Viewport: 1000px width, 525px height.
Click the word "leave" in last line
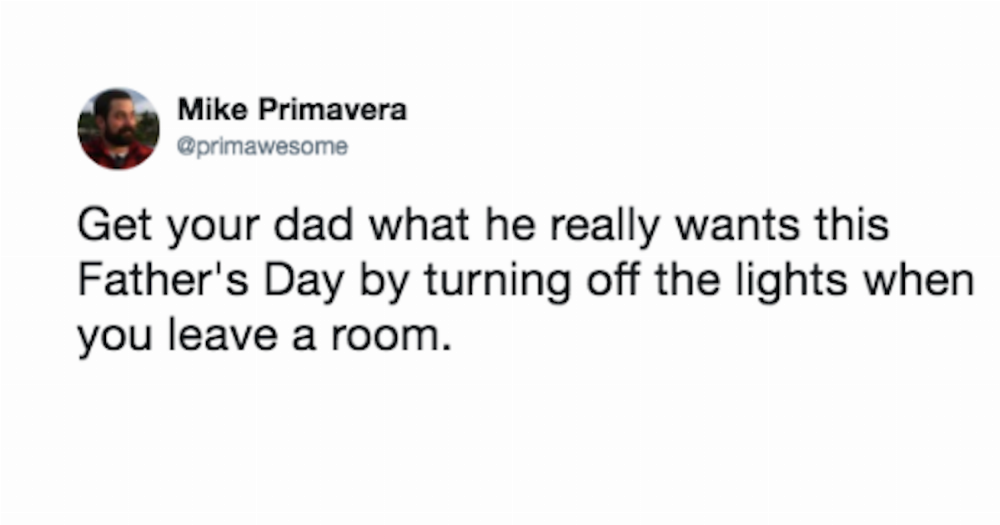[223, 335]
